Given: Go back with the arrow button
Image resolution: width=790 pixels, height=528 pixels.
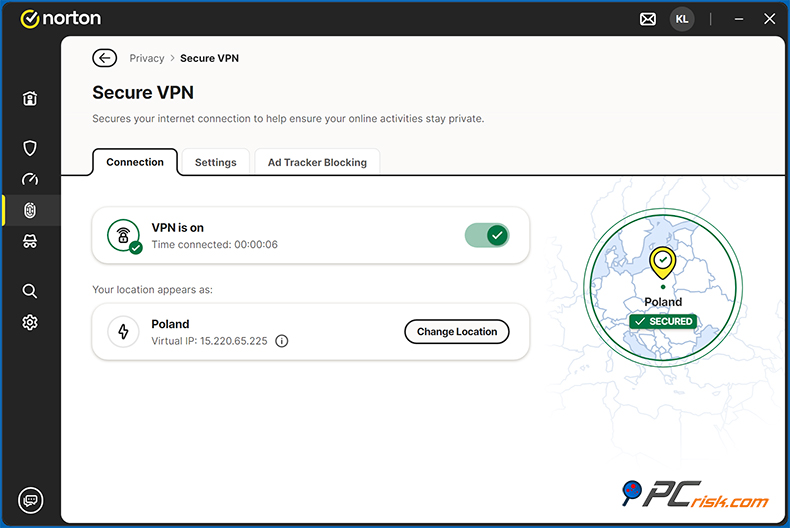Looking at the screenshot, I should pos(104,58).
